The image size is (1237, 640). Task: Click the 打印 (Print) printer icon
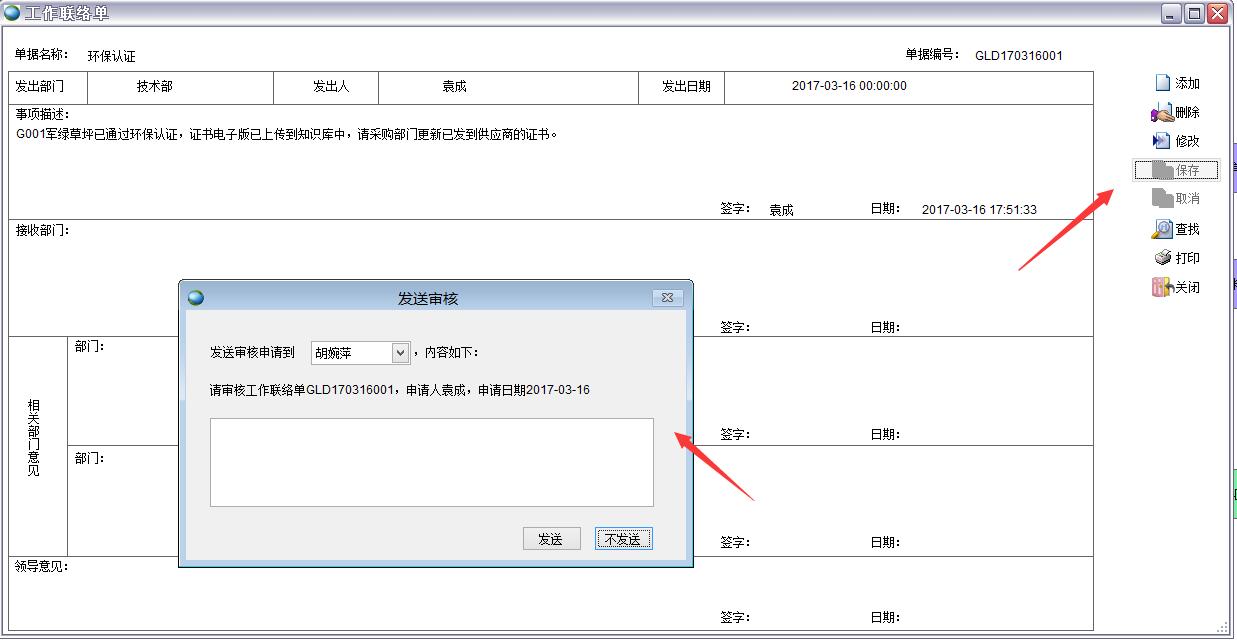(1162, 258)
